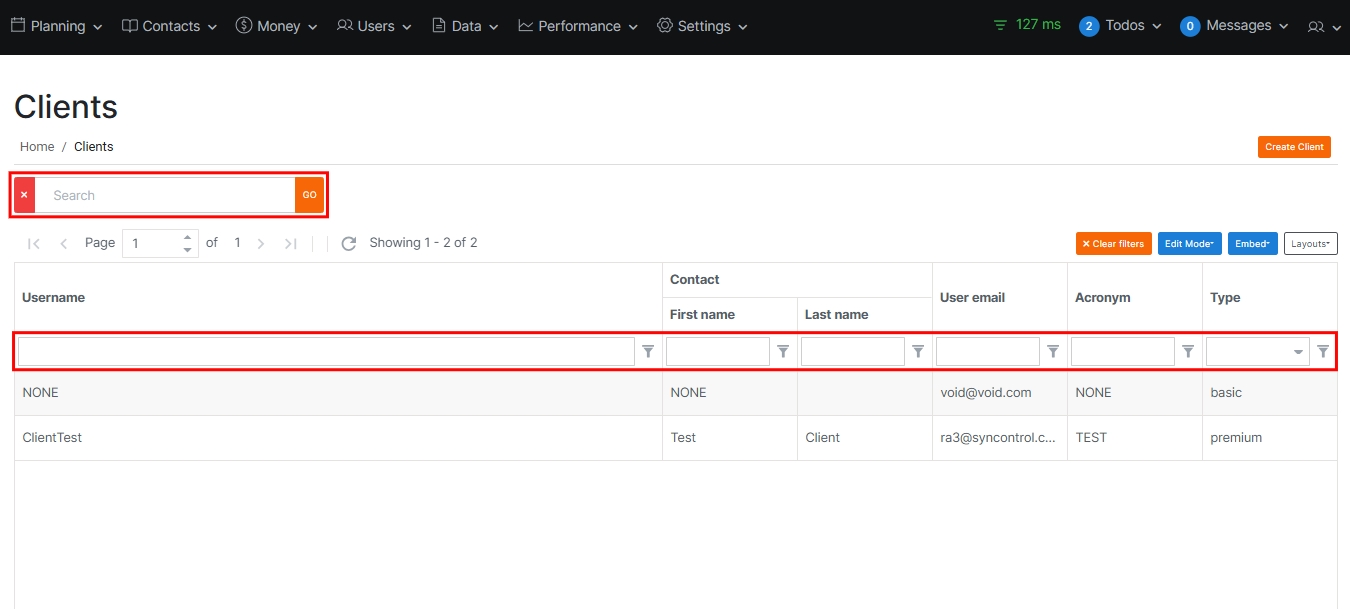The image size is (1350, 609).
Task: Open the Money menu
Action: point(277,26)
